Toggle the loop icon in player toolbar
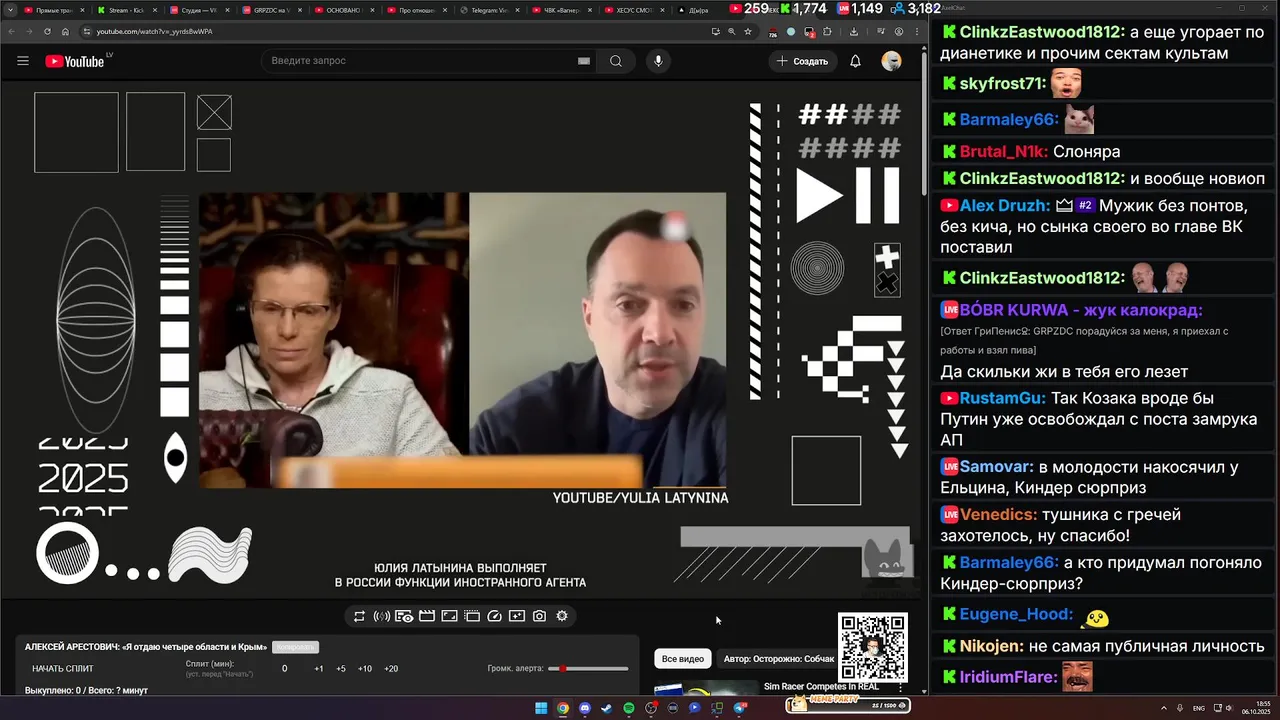 coord(359,616)
